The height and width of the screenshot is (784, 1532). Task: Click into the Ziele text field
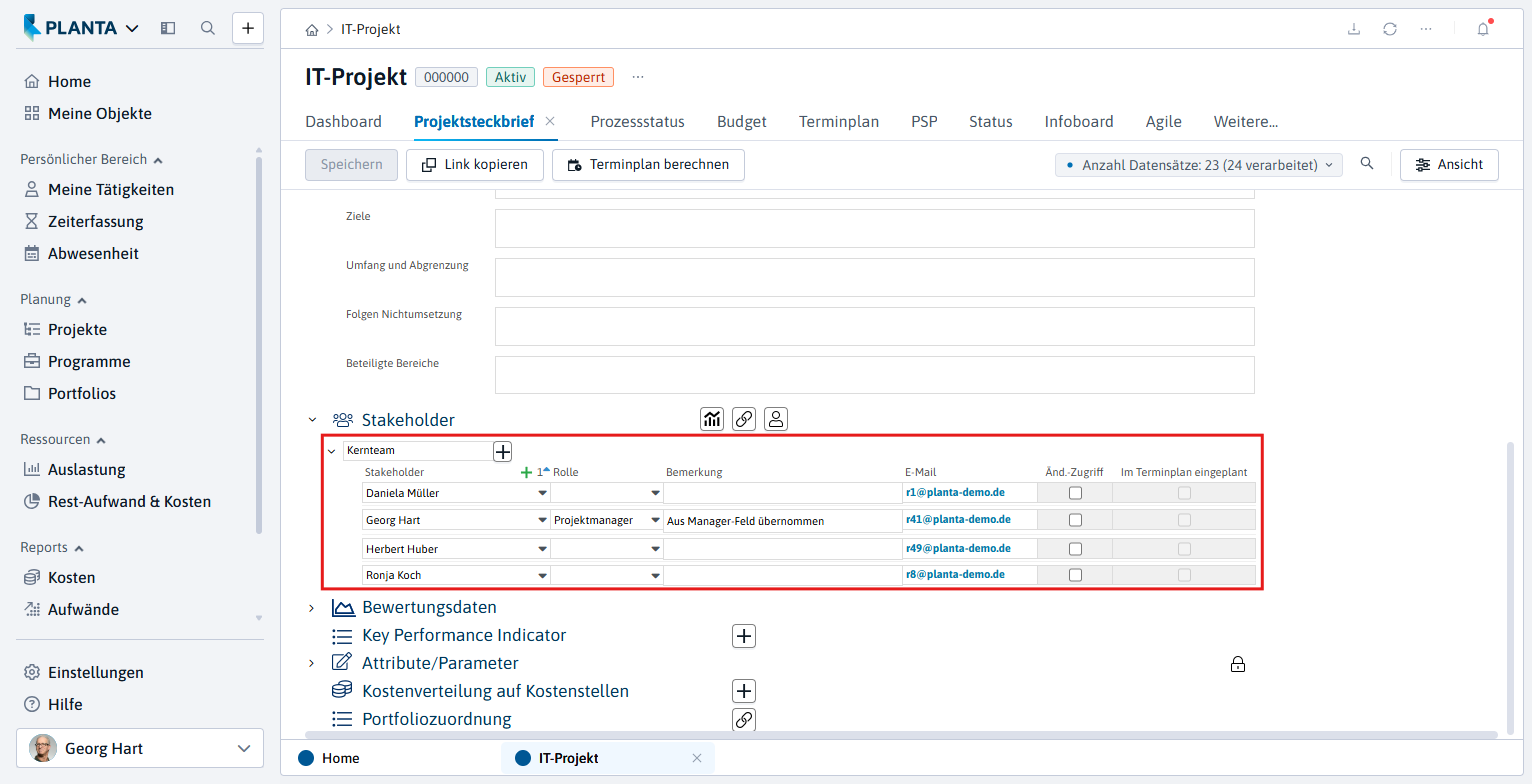click(x=874, y=228)
